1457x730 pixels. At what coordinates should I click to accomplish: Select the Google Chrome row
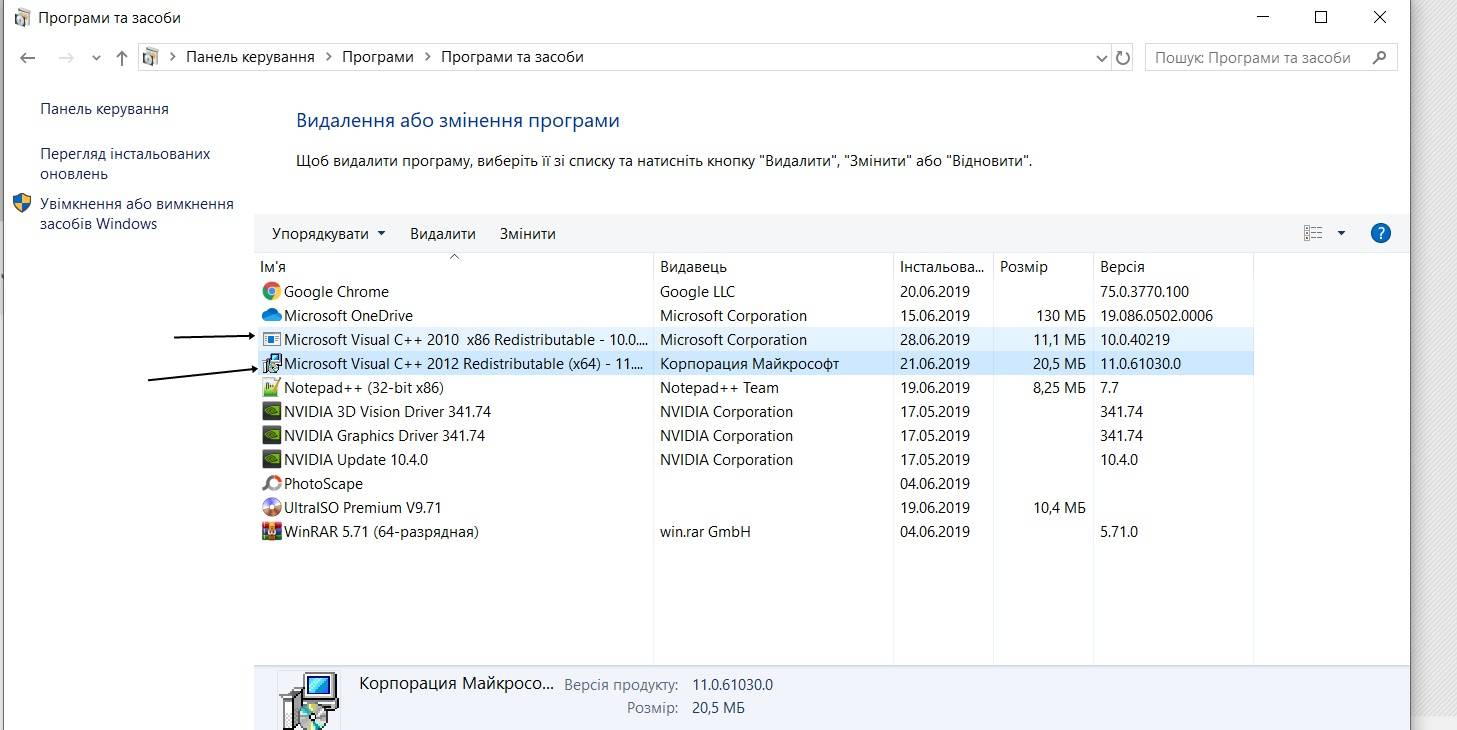754,292
